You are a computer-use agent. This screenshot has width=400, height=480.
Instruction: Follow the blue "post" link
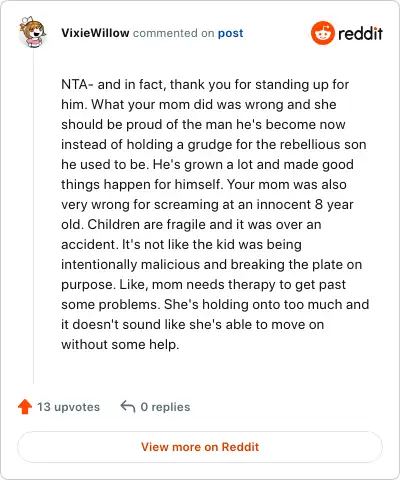point(230,33)
